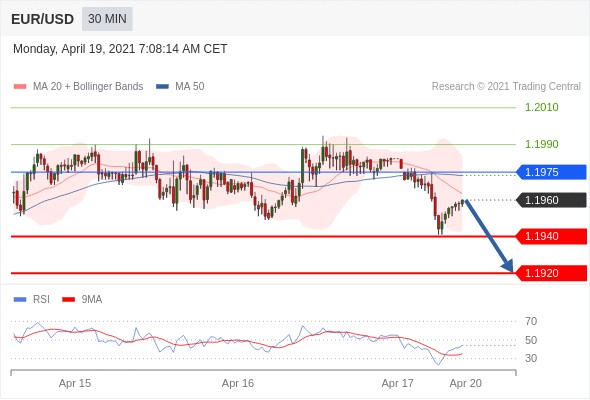This screenshot has height=400, width=590.
Task: Select the blue 1.1975 pivot price tag
Action: click(x=551, y=172)
